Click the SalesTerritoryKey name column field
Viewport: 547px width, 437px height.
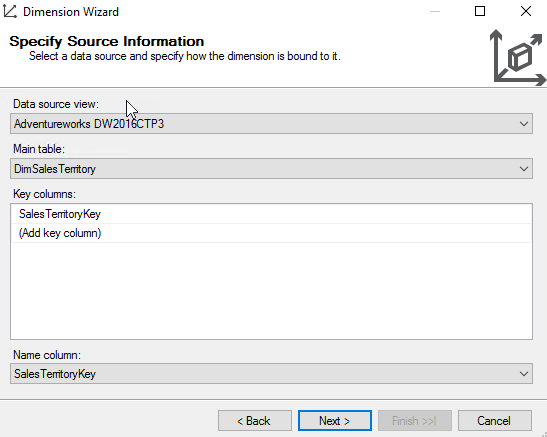click(271, 374)
